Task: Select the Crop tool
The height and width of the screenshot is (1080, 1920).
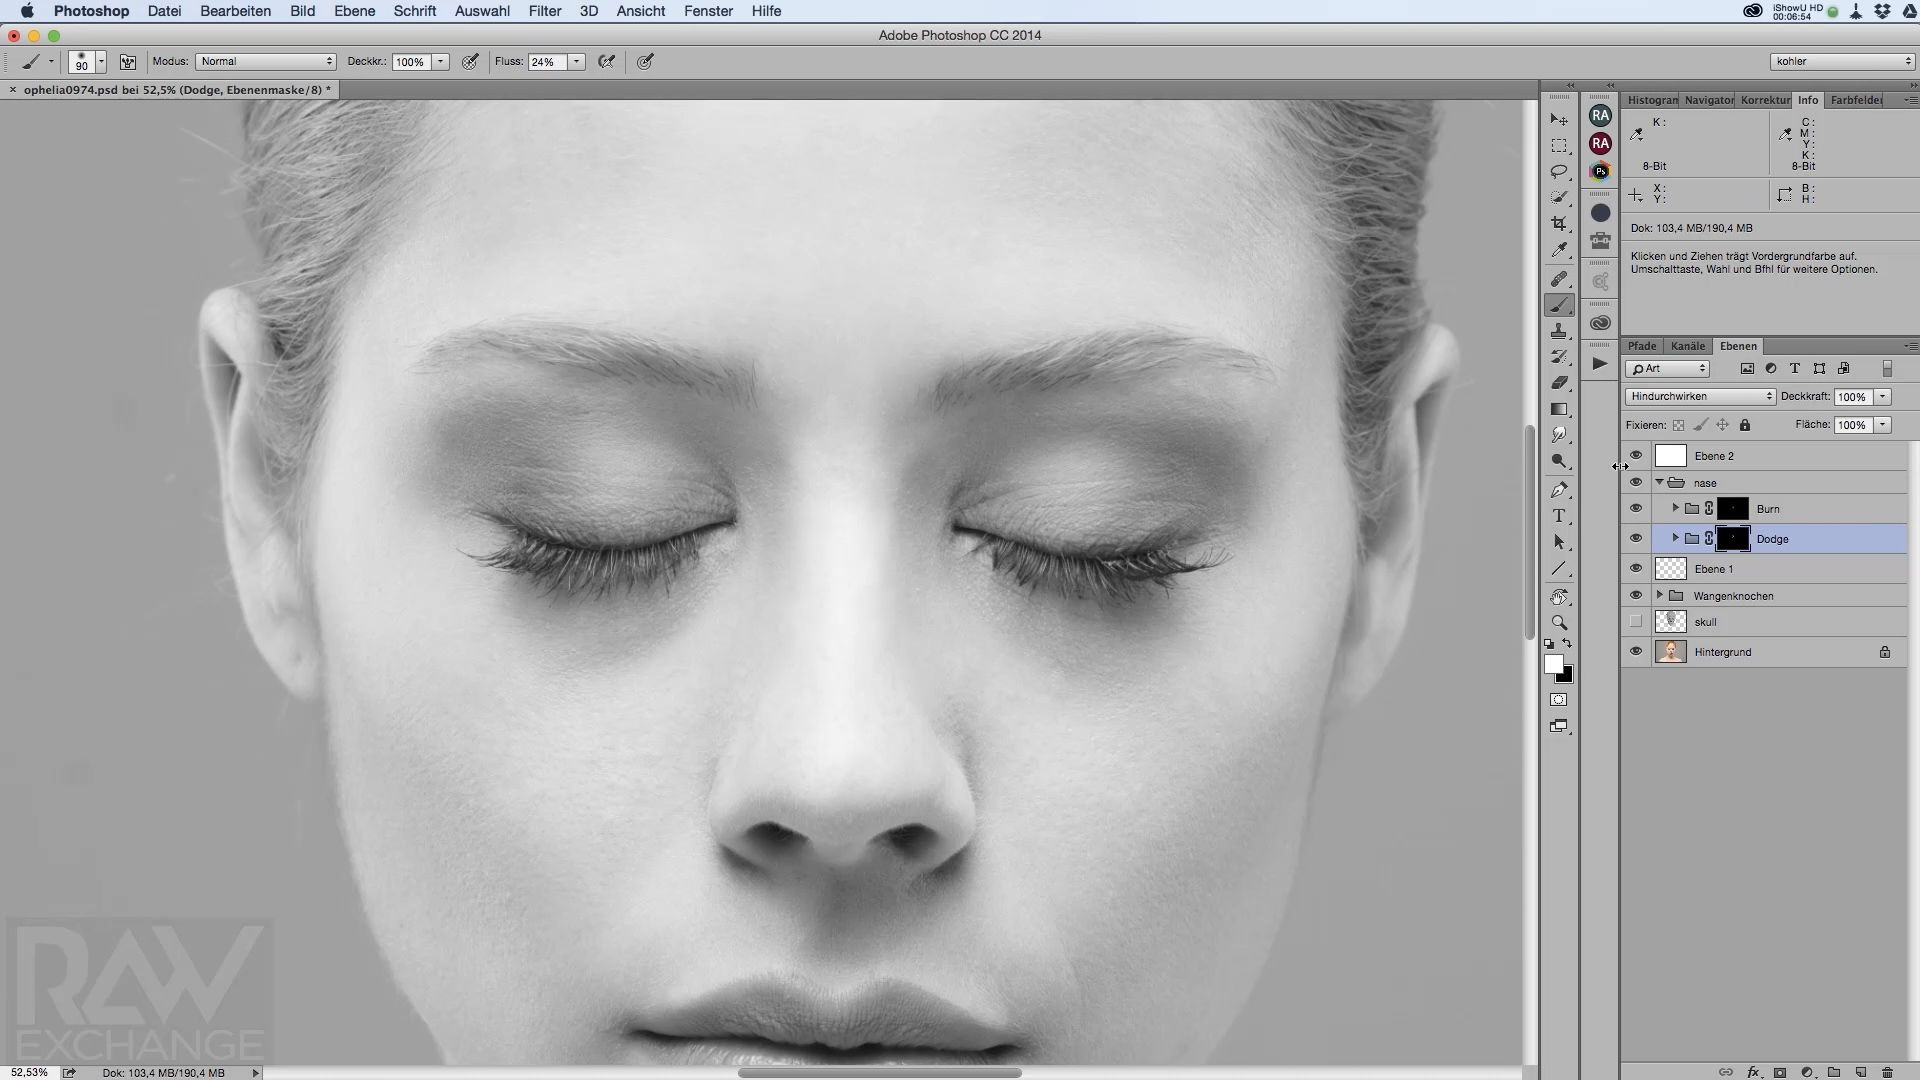Action: click(x=1558, y=223)
